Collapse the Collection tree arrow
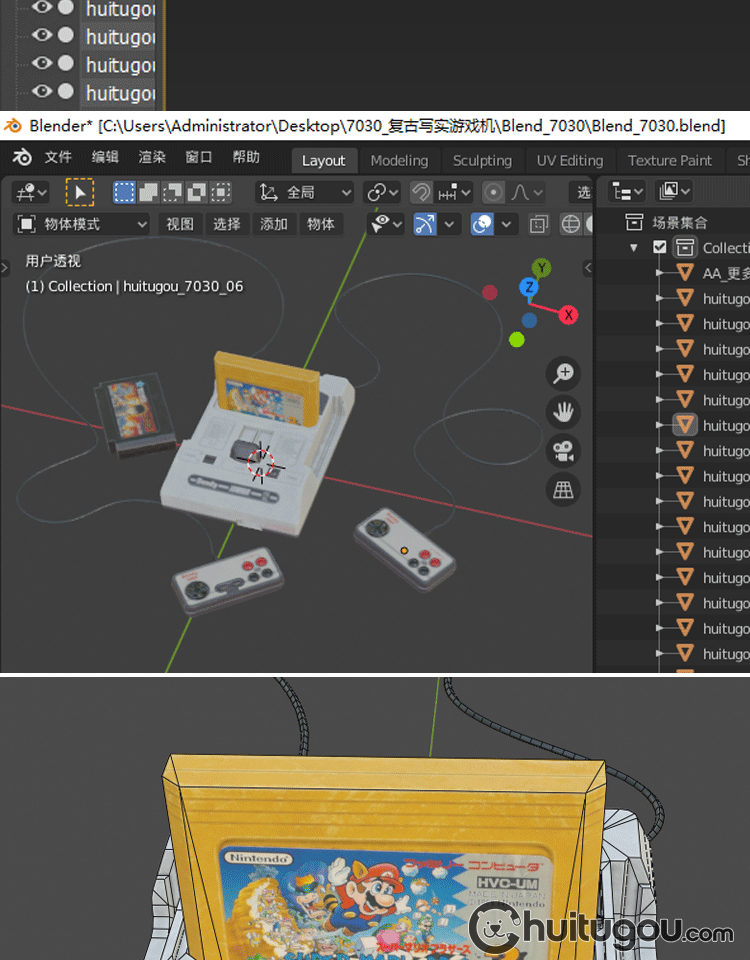 634,248
